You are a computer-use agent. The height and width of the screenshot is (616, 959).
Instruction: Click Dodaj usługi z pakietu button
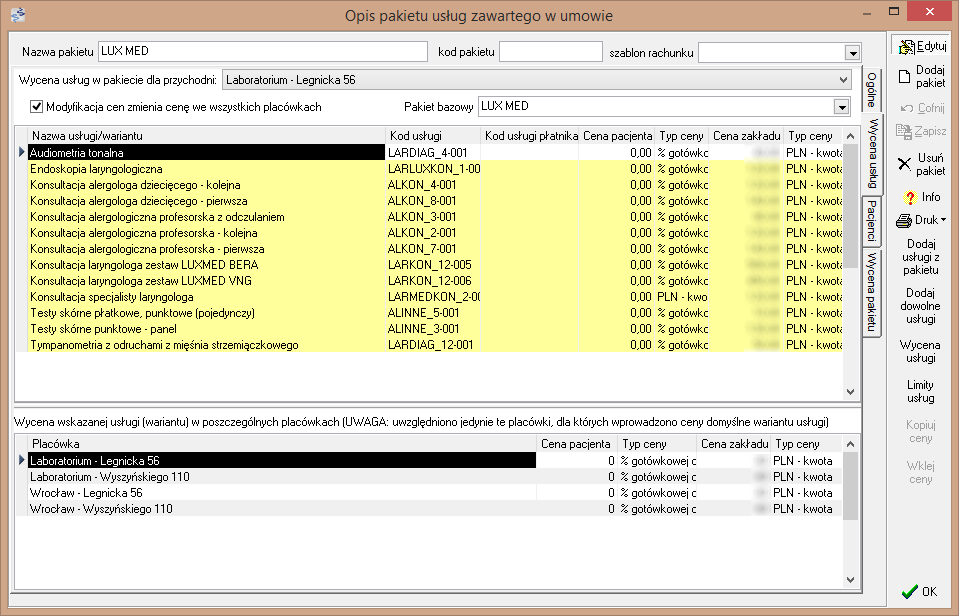click(x=920, y=257)
